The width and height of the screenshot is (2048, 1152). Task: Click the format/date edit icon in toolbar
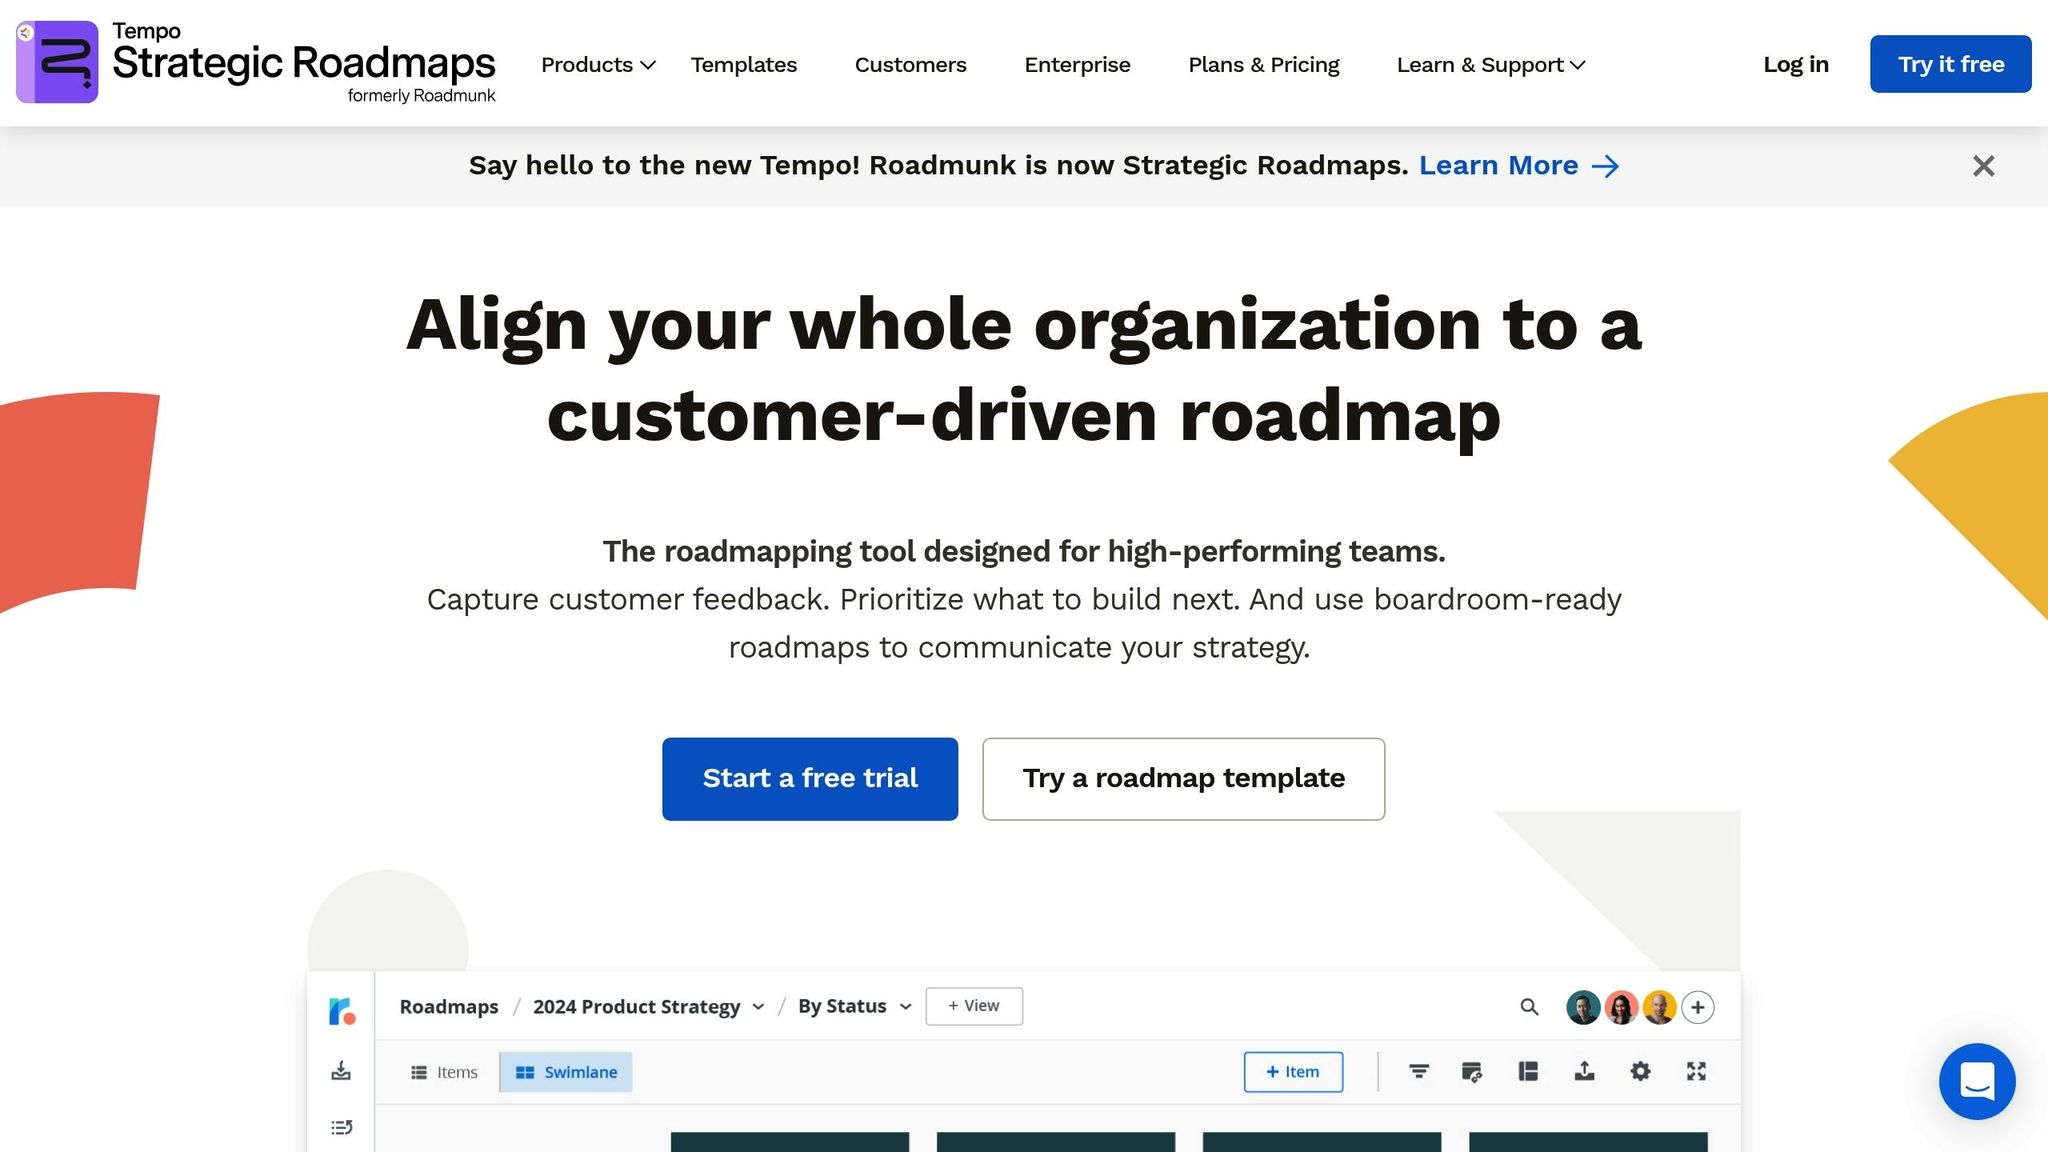[x=1472, y=1072]
